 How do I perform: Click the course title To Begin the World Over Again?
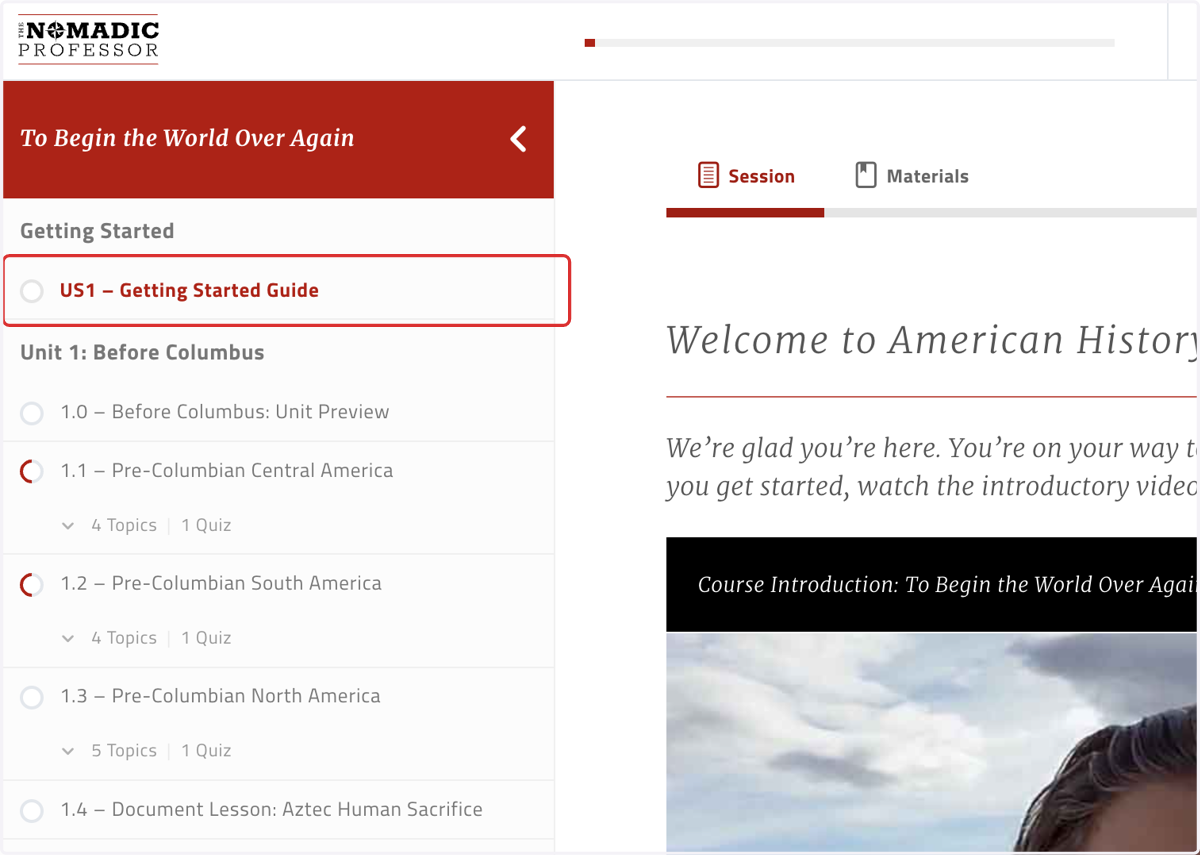pyautogui.click(x=187, y=138)
